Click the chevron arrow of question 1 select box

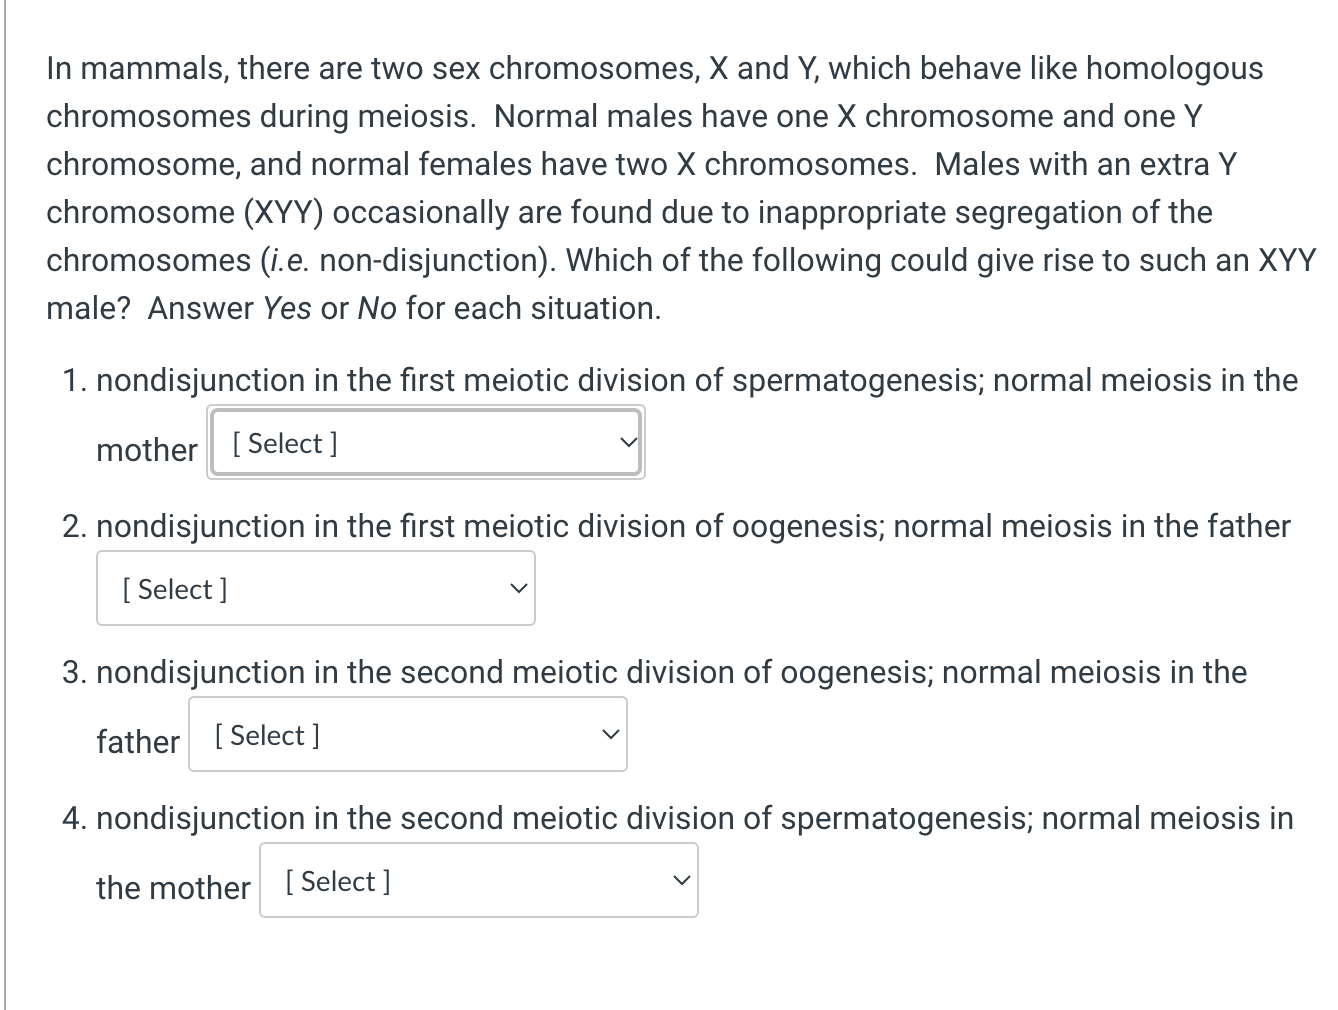pyautogui.click(x=626, y=442)
